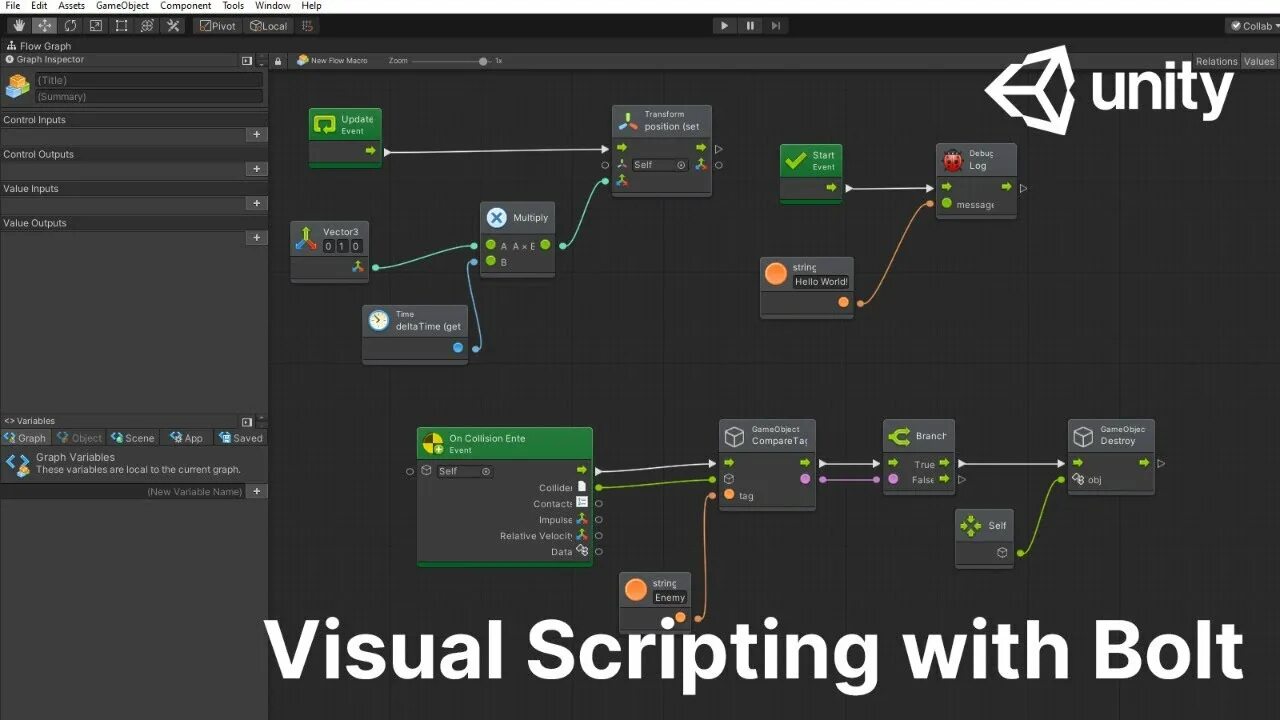Click the Multiply node X icon
Screen dimensions: 1280x720
point(497,218)
